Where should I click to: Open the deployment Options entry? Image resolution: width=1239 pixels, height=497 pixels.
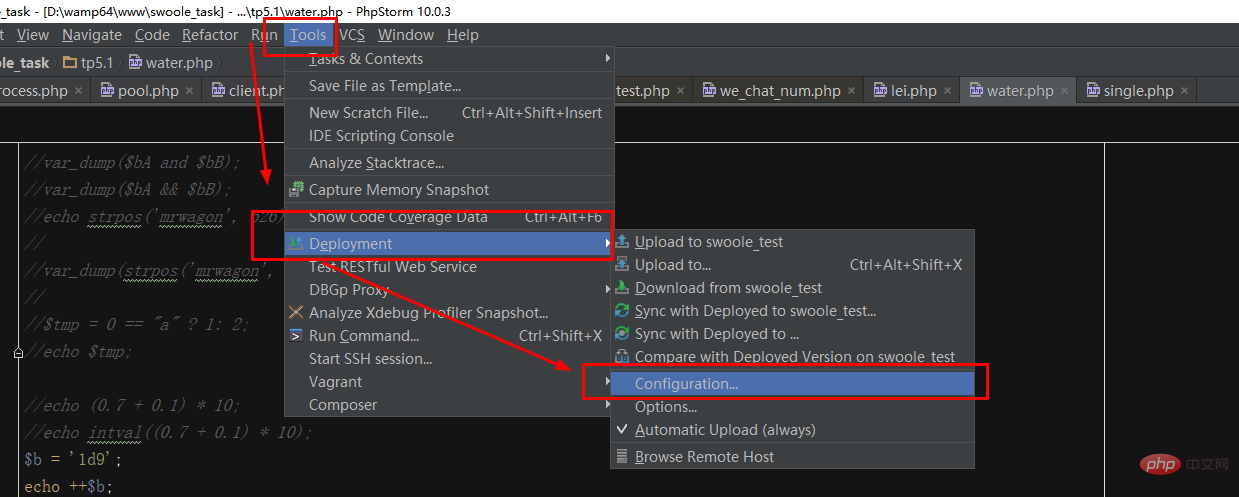[792, 407]
